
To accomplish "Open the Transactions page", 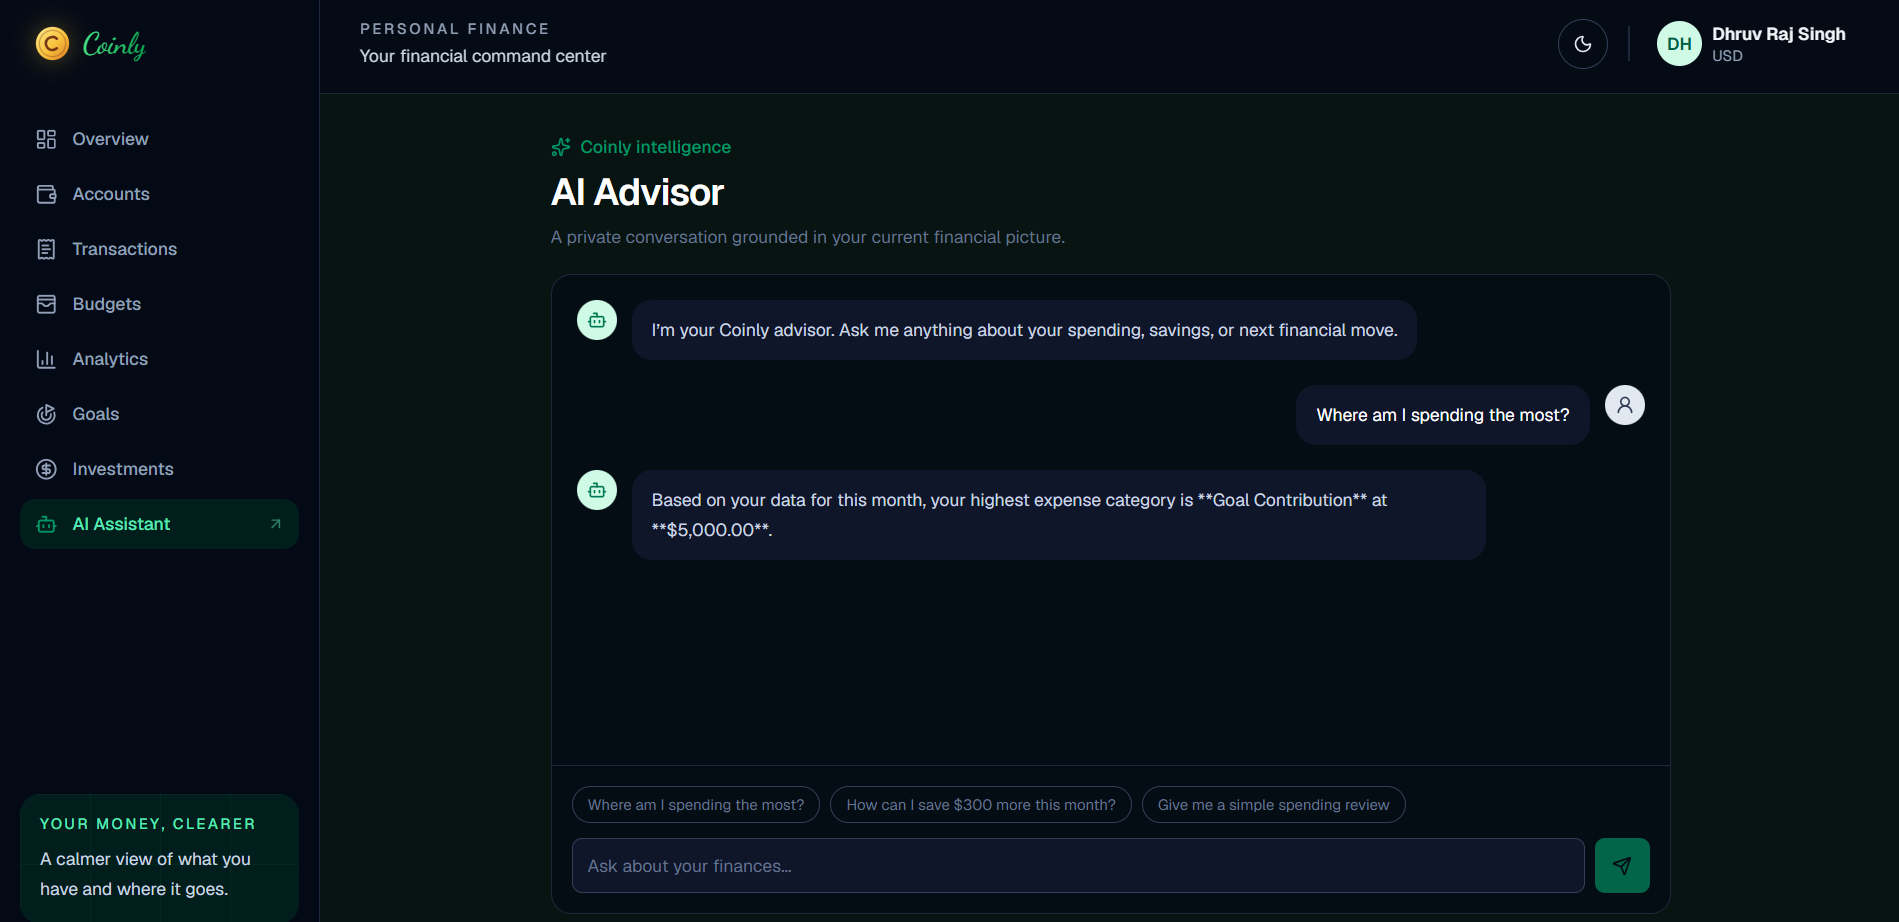I will pyautogui.click(x=159, y=249).
